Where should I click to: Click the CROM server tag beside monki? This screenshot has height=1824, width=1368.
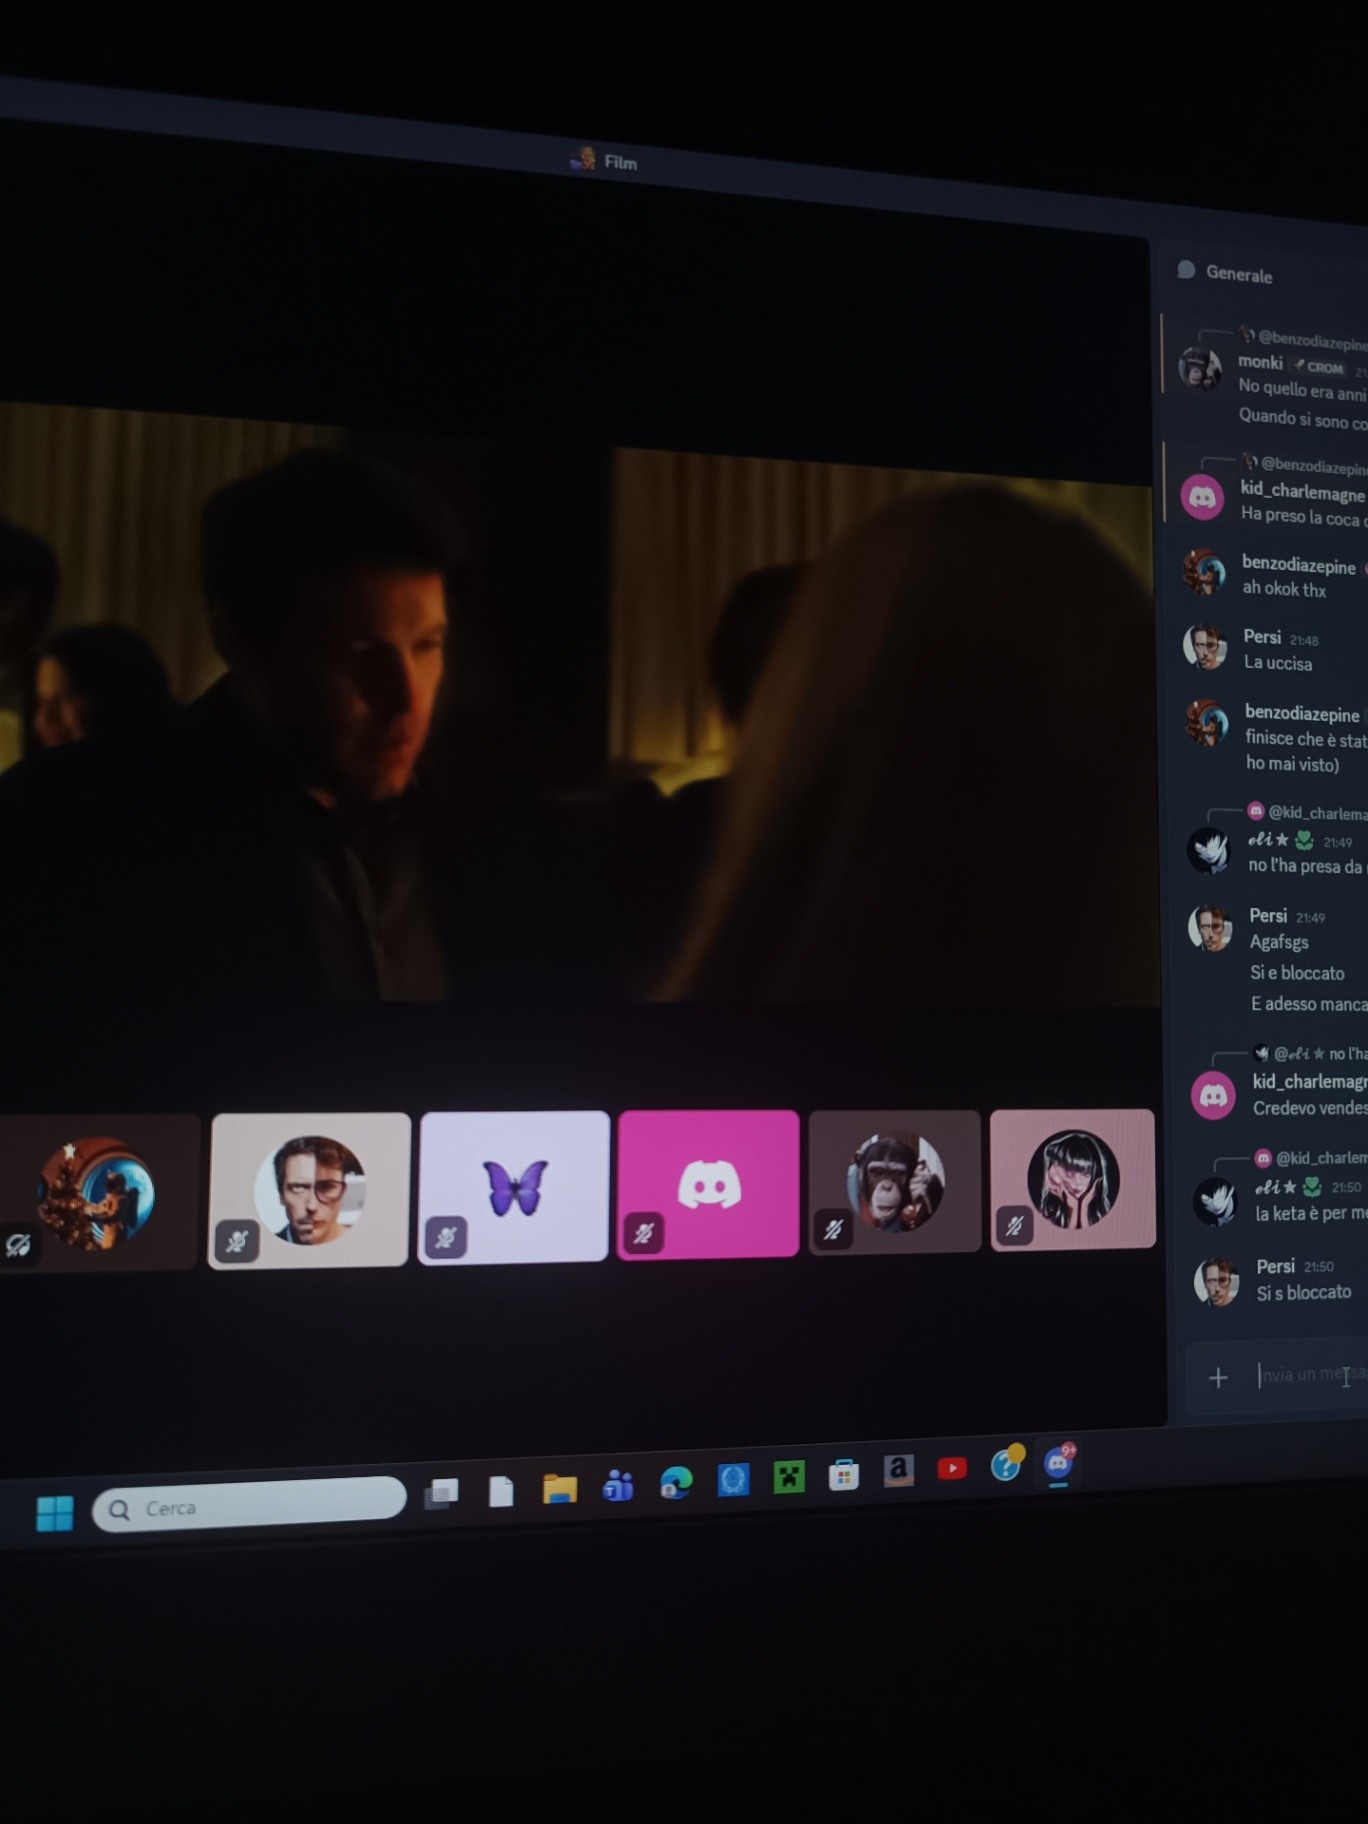(1319, 367)
